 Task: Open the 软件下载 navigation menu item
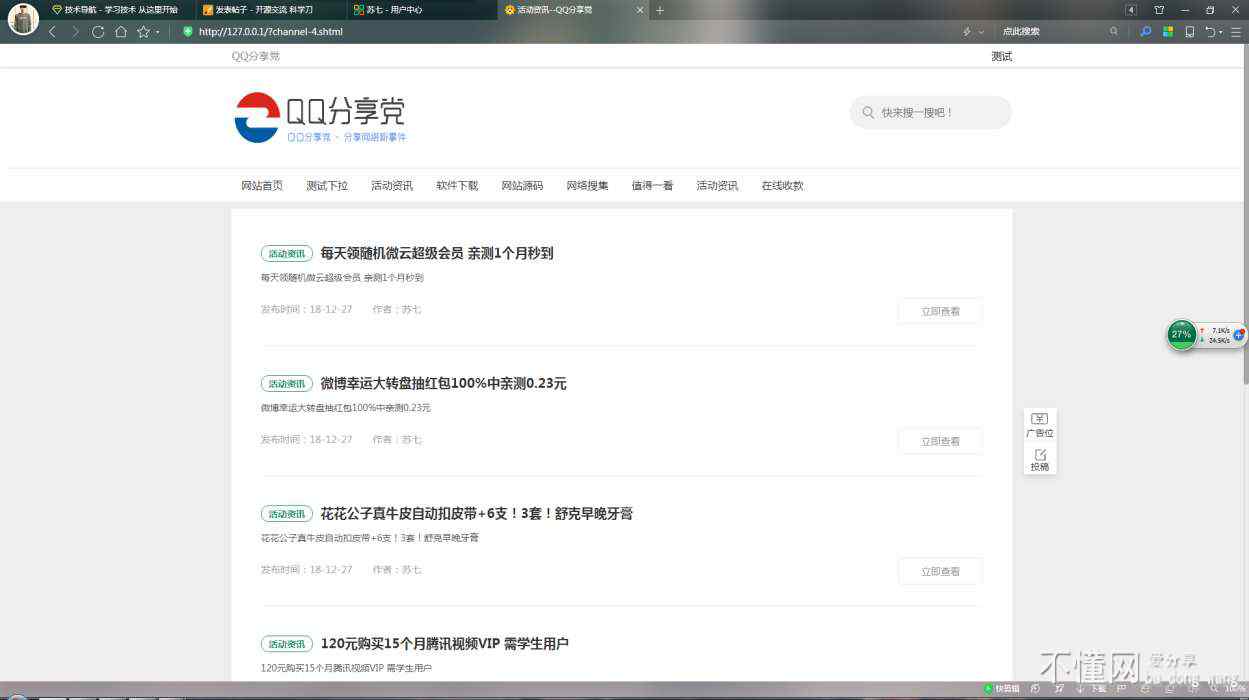[457, 185]
